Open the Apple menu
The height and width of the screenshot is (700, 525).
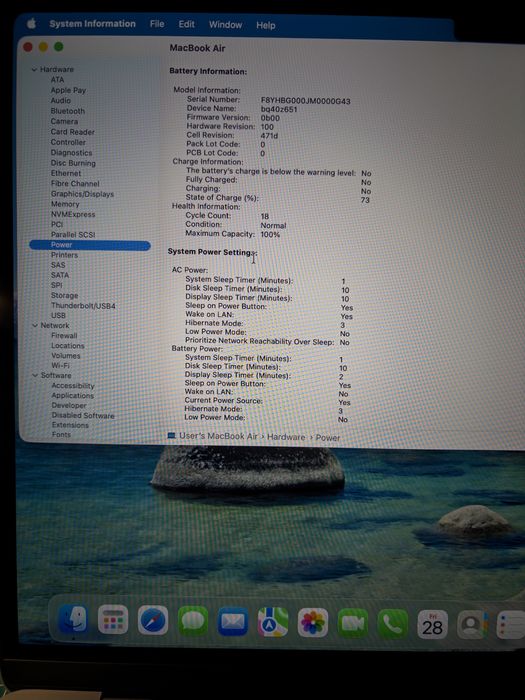(x=31, y=23)
